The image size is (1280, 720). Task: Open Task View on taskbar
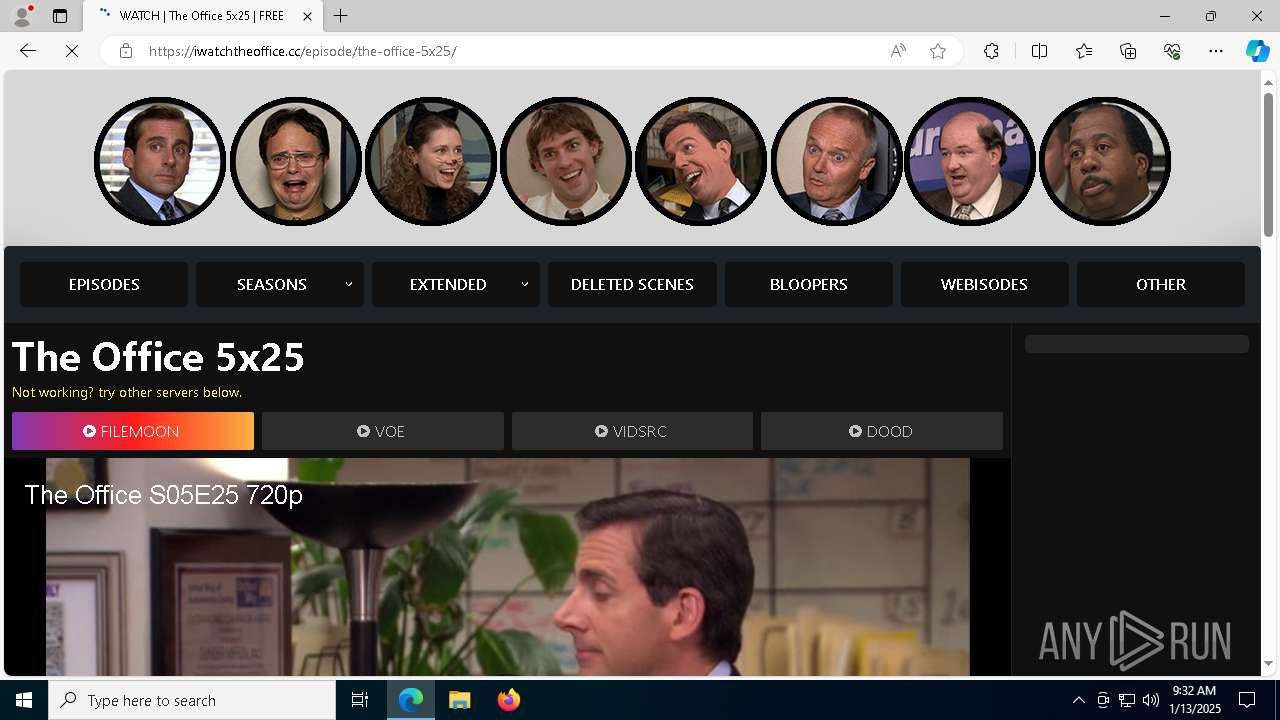click(360, 700)
